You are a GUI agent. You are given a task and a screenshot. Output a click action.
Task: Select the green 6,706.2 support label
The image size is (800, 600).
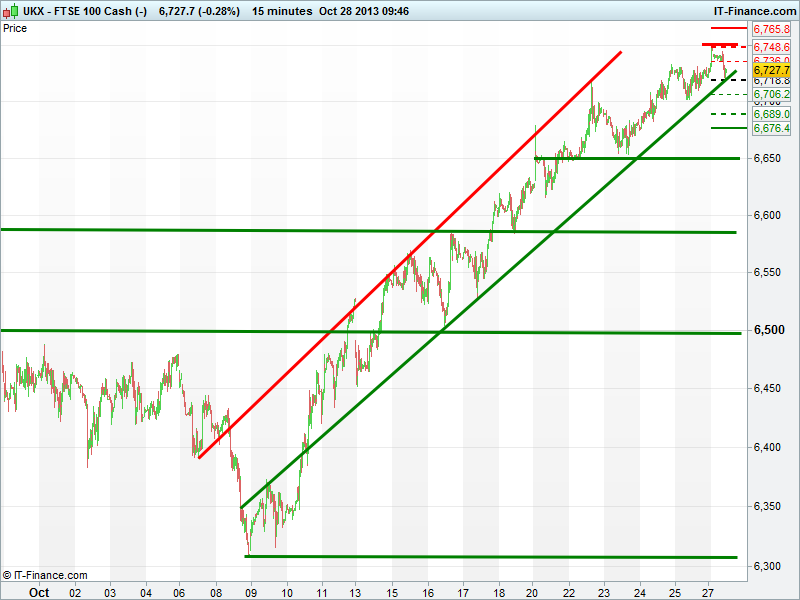click(x=771, y=94)
